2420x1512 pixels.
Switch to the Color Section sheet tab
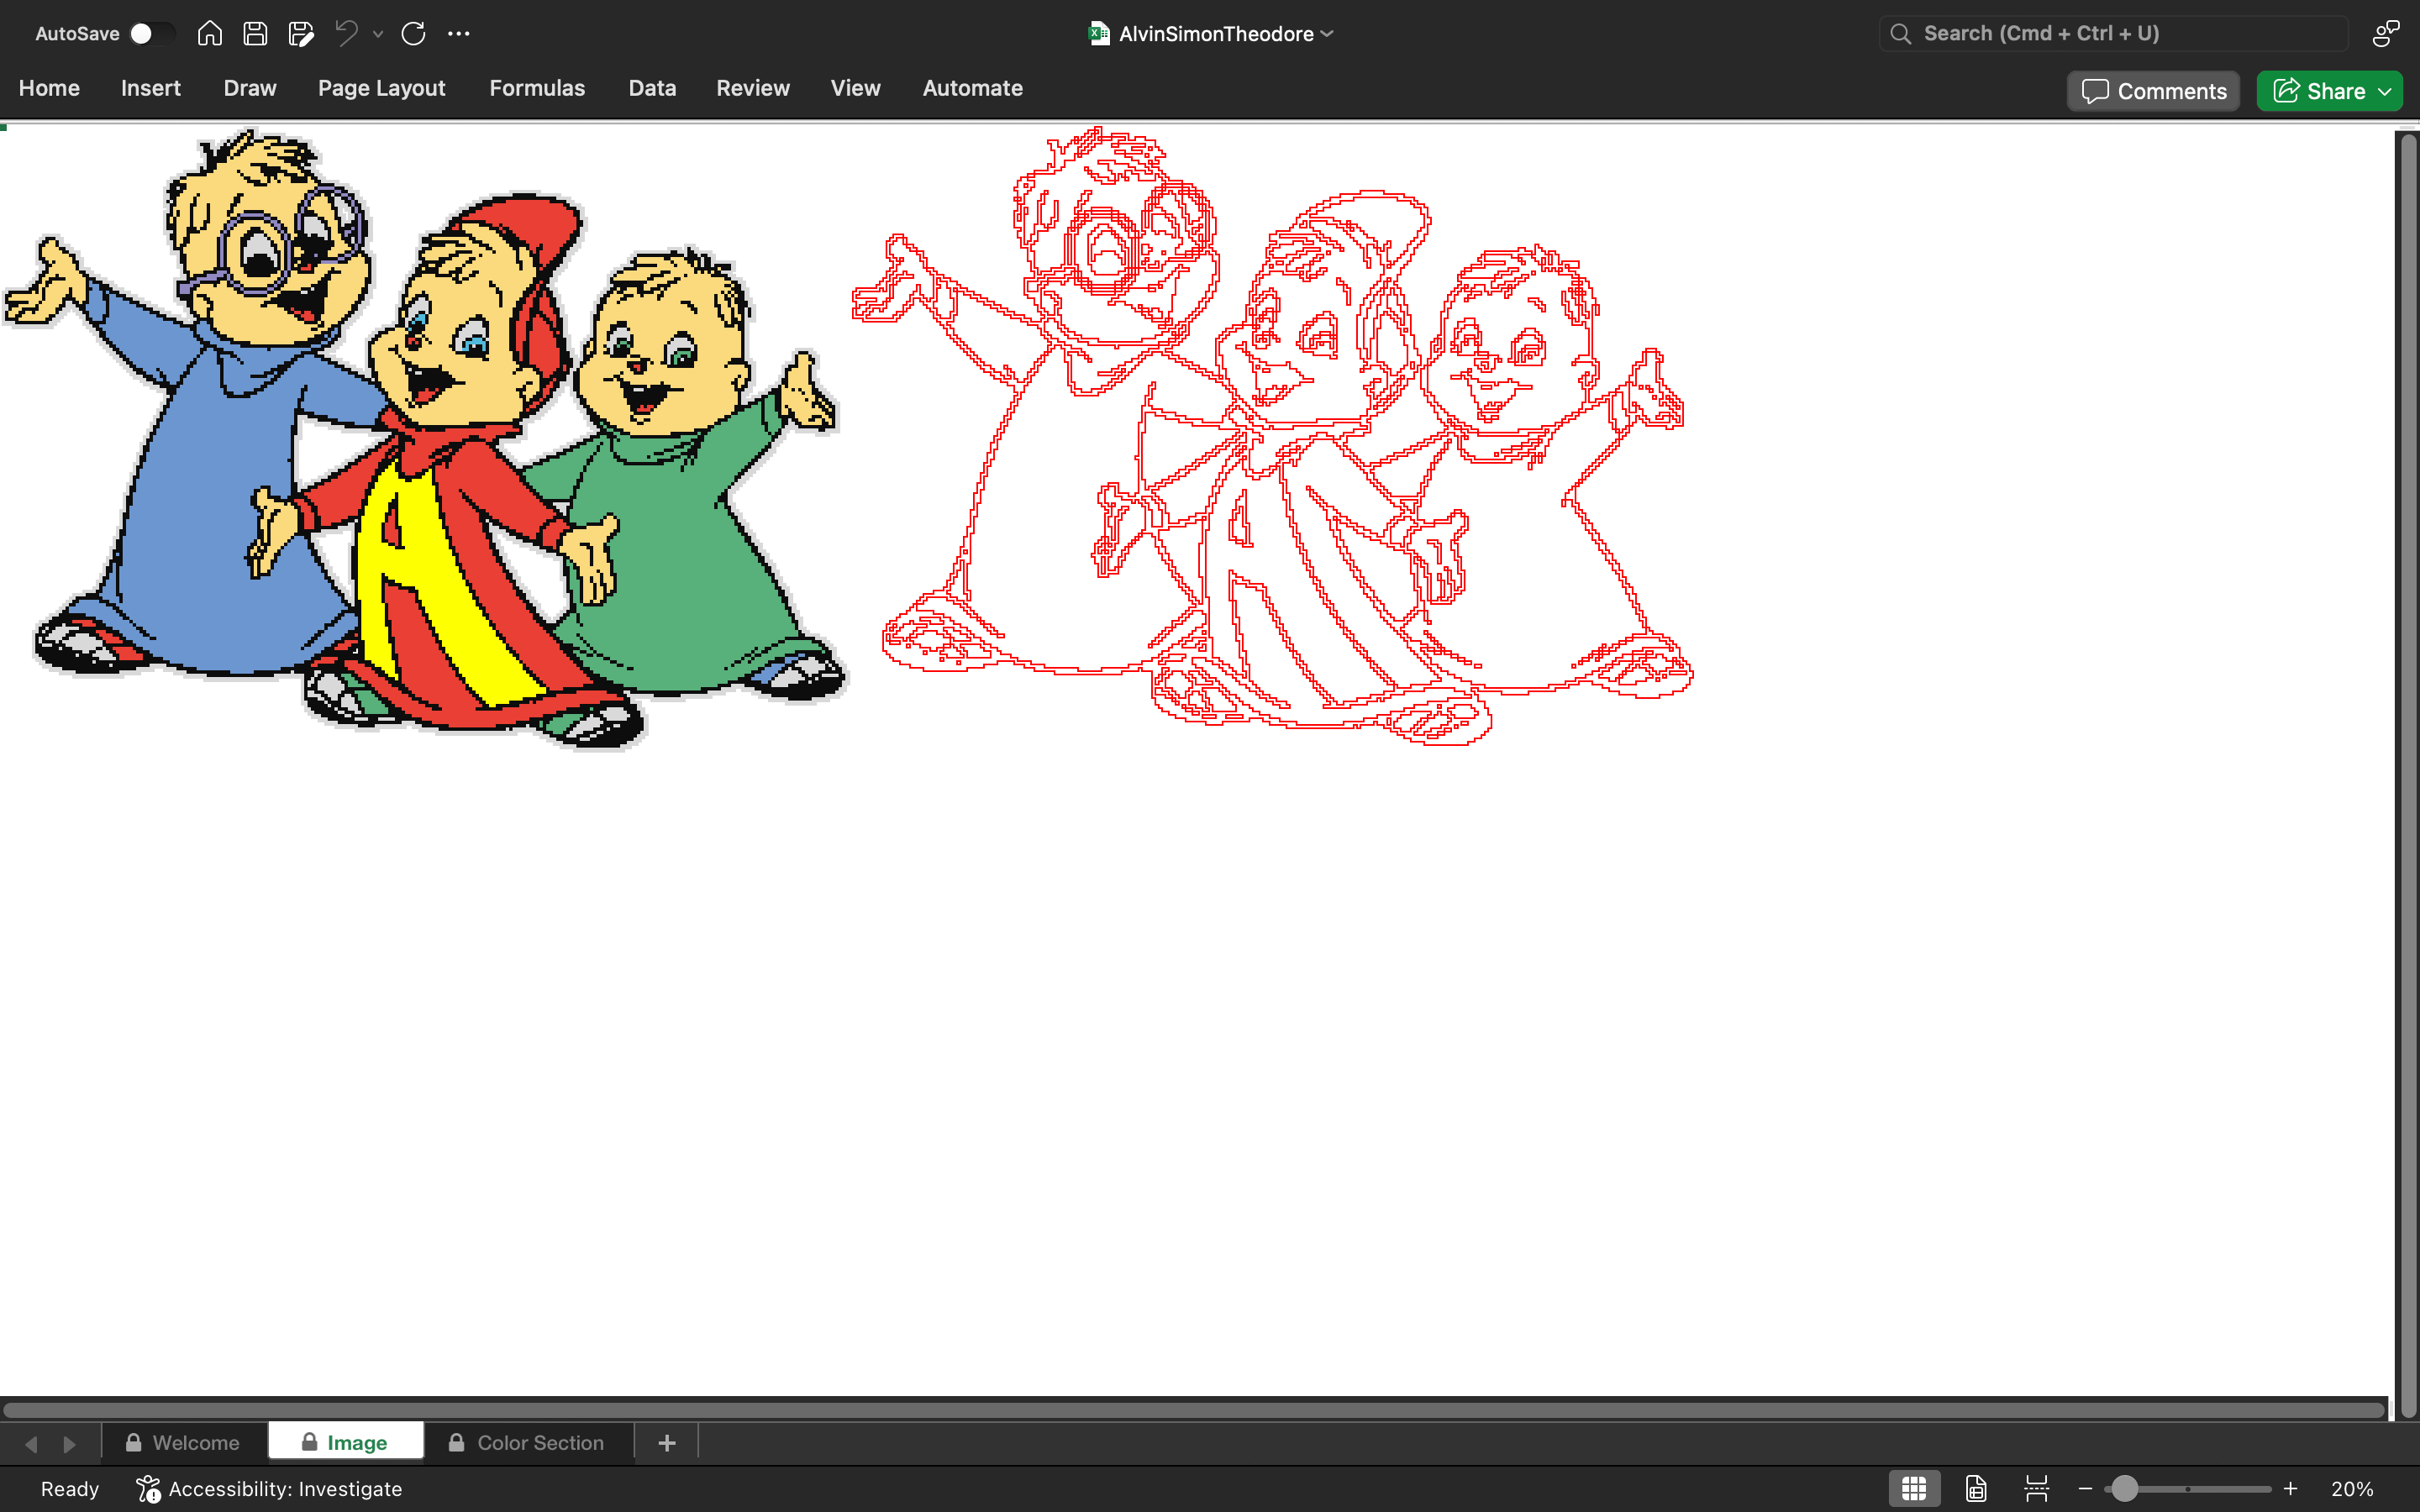[528, 1443]
